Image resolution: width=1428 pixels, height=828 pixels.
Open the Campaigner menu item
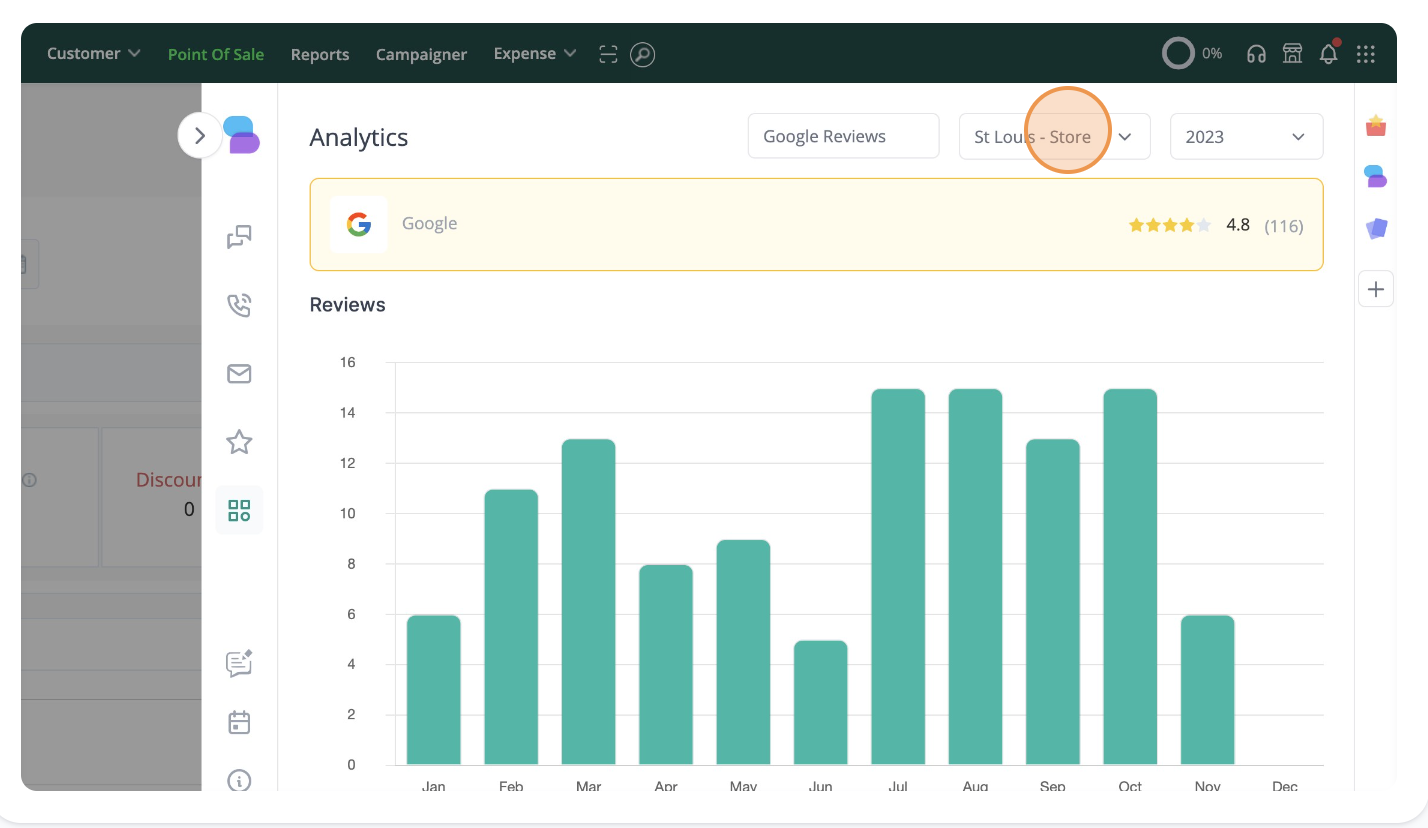click(x=421, y=55)
